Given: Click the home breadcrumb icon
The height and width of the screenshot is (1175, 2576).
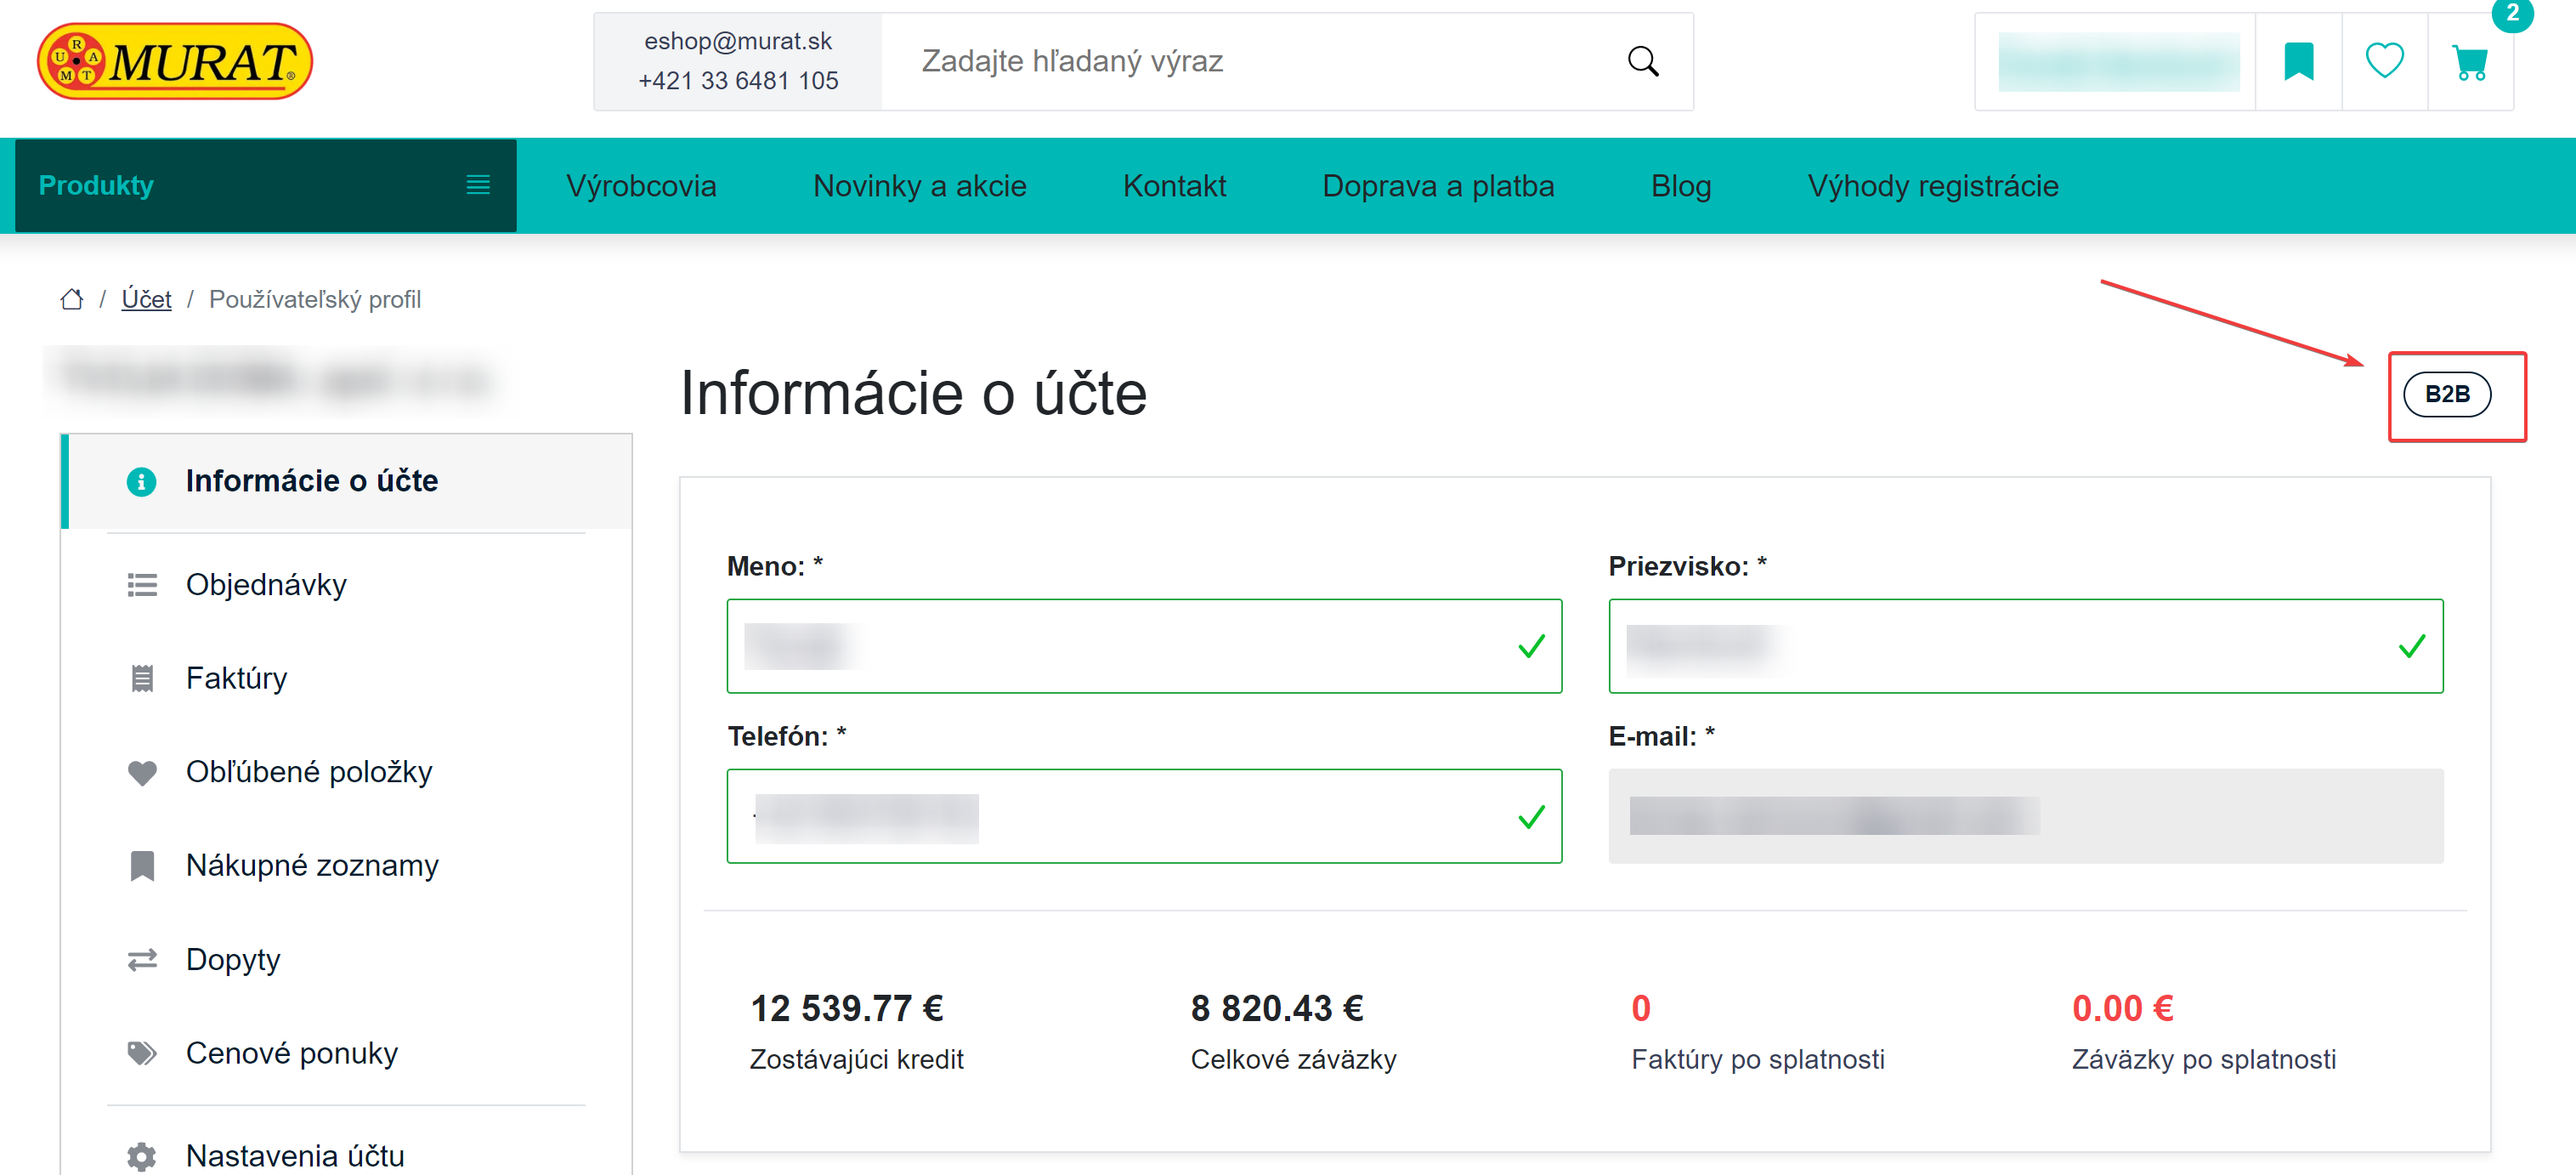Looking at the screenshot, I should click(x=72, y=299).
